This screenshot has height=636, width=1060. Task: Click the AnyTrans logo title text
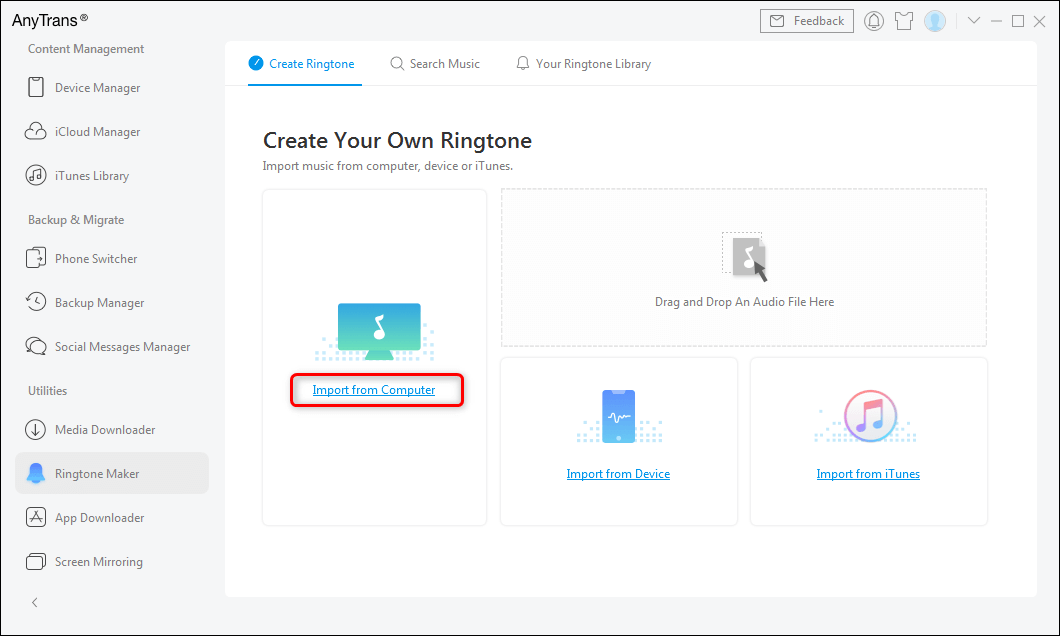coord(50,20)
